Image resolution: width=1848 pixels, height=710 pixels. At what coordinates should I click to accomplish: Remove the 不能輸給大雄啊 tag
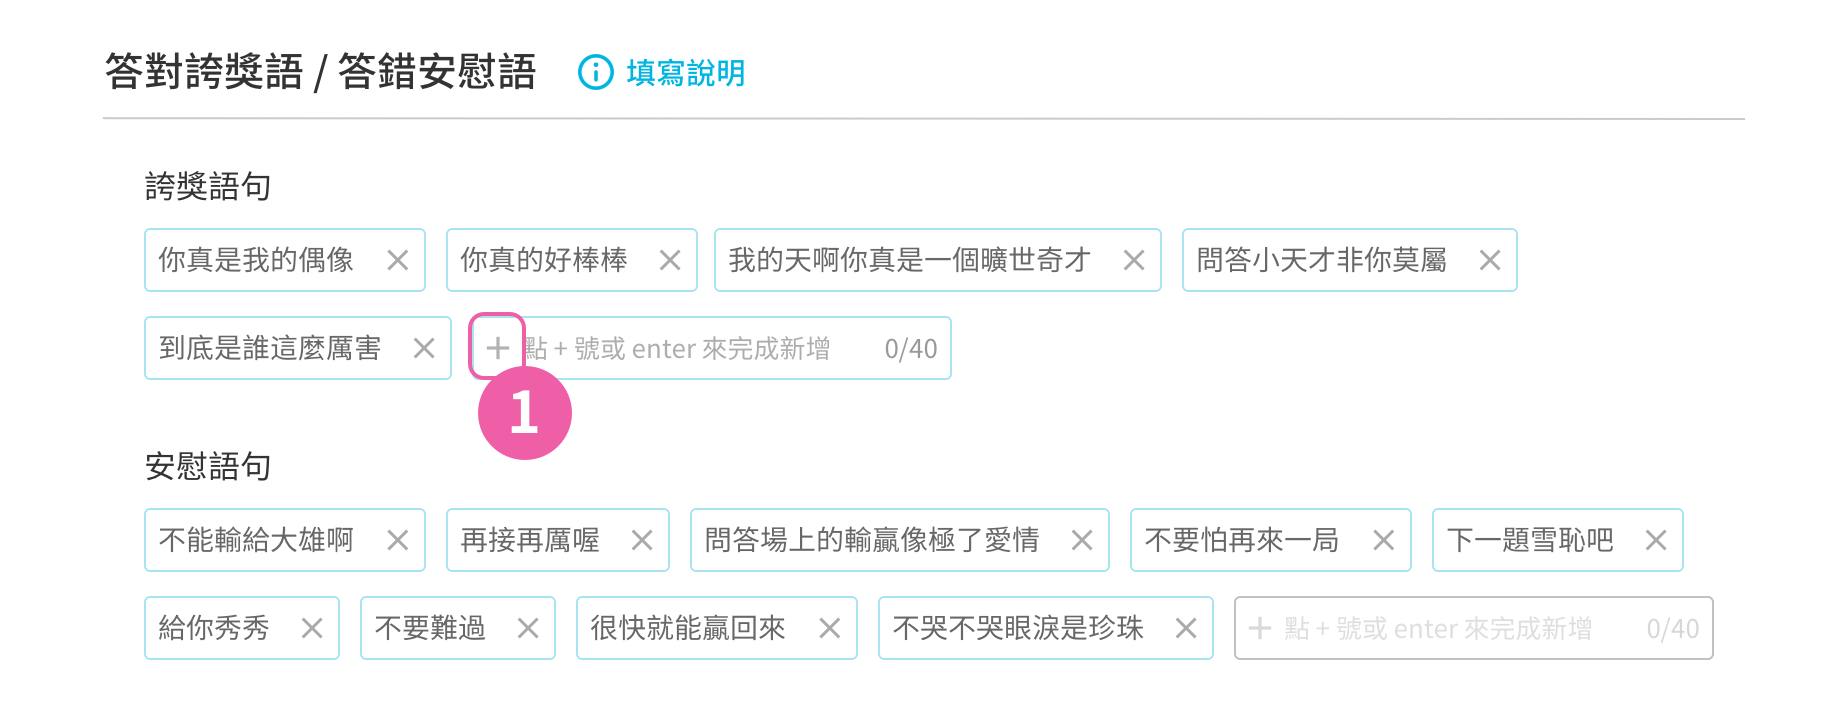398,541
